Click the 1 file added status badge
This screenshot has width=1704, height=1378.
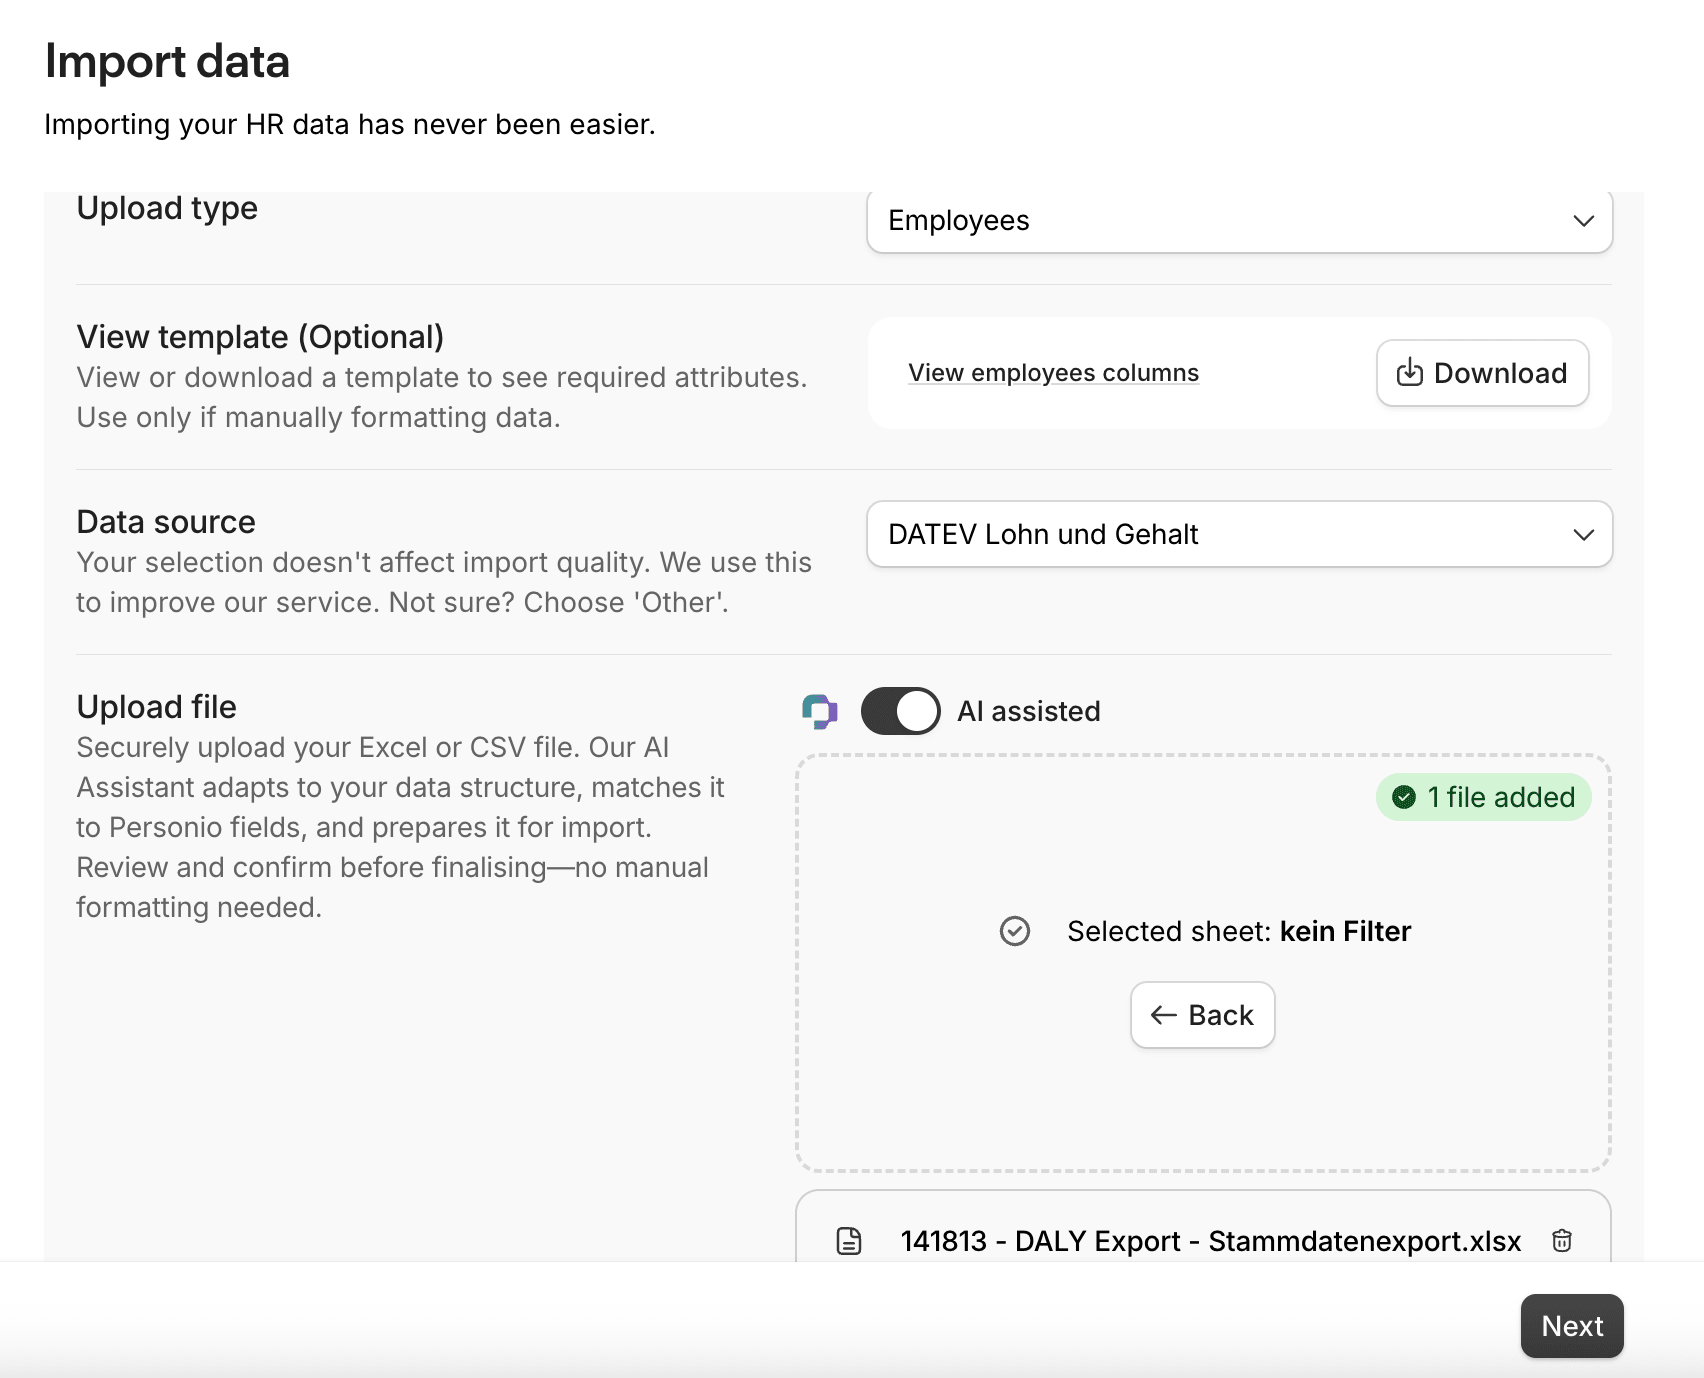coord(1483,797)
